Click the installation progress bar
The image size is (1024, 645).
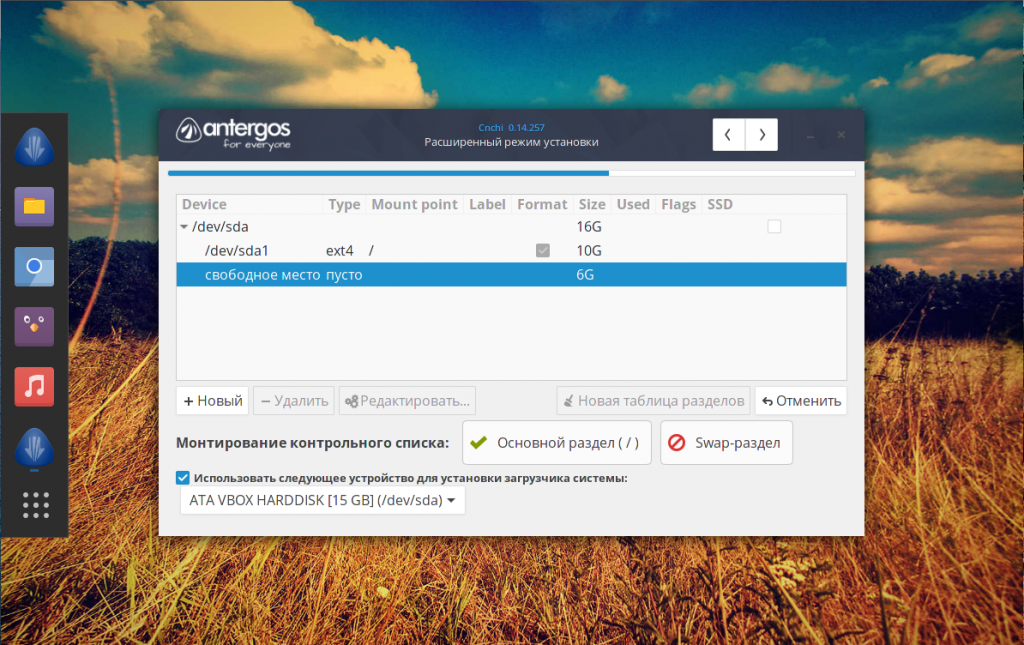(x=511, y=173)
